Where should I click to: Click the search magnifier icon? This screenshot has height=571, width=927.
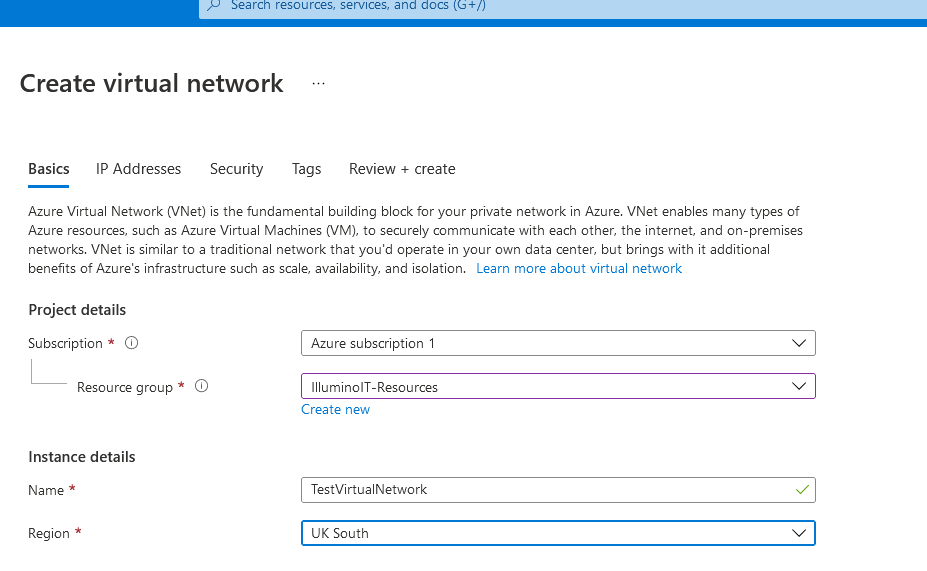[214, 5]
